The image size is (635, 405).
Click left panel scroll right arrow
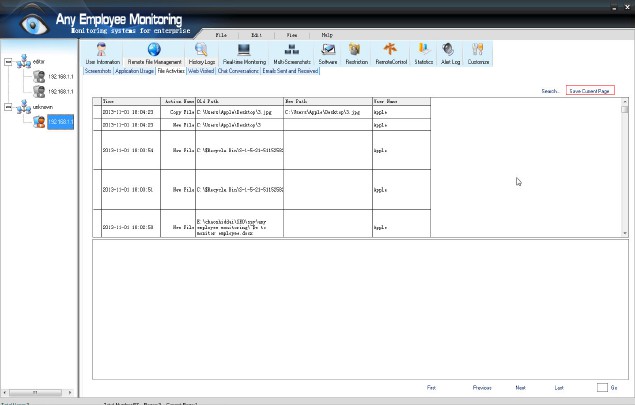pyautogui.click(x=70, y=392)
